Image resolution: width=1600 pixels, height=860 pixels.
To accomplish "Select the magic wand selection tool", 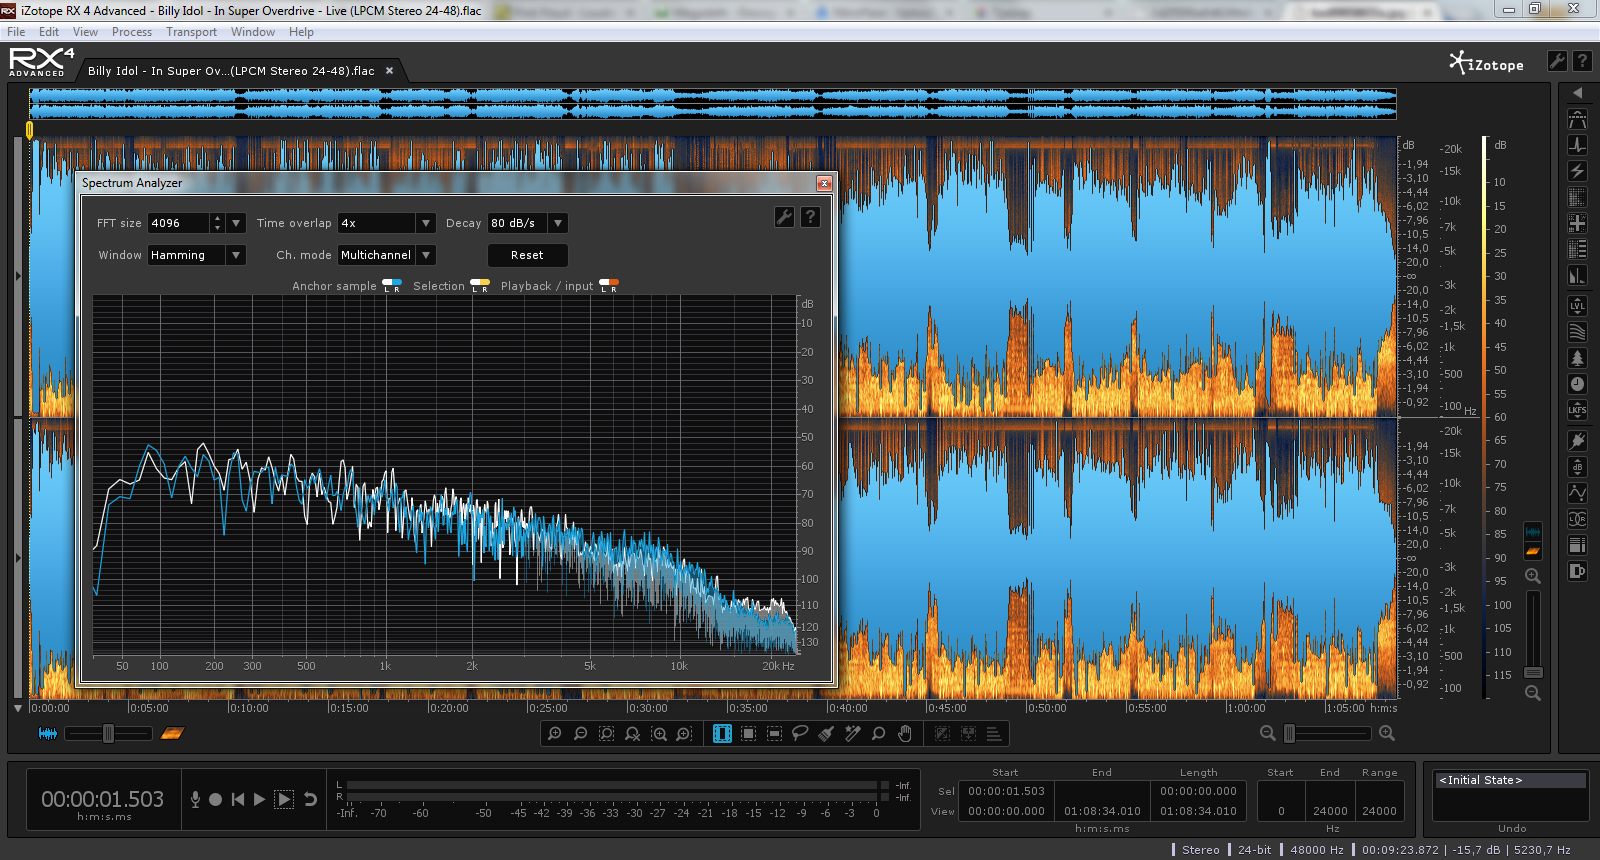I will [852, 734].
